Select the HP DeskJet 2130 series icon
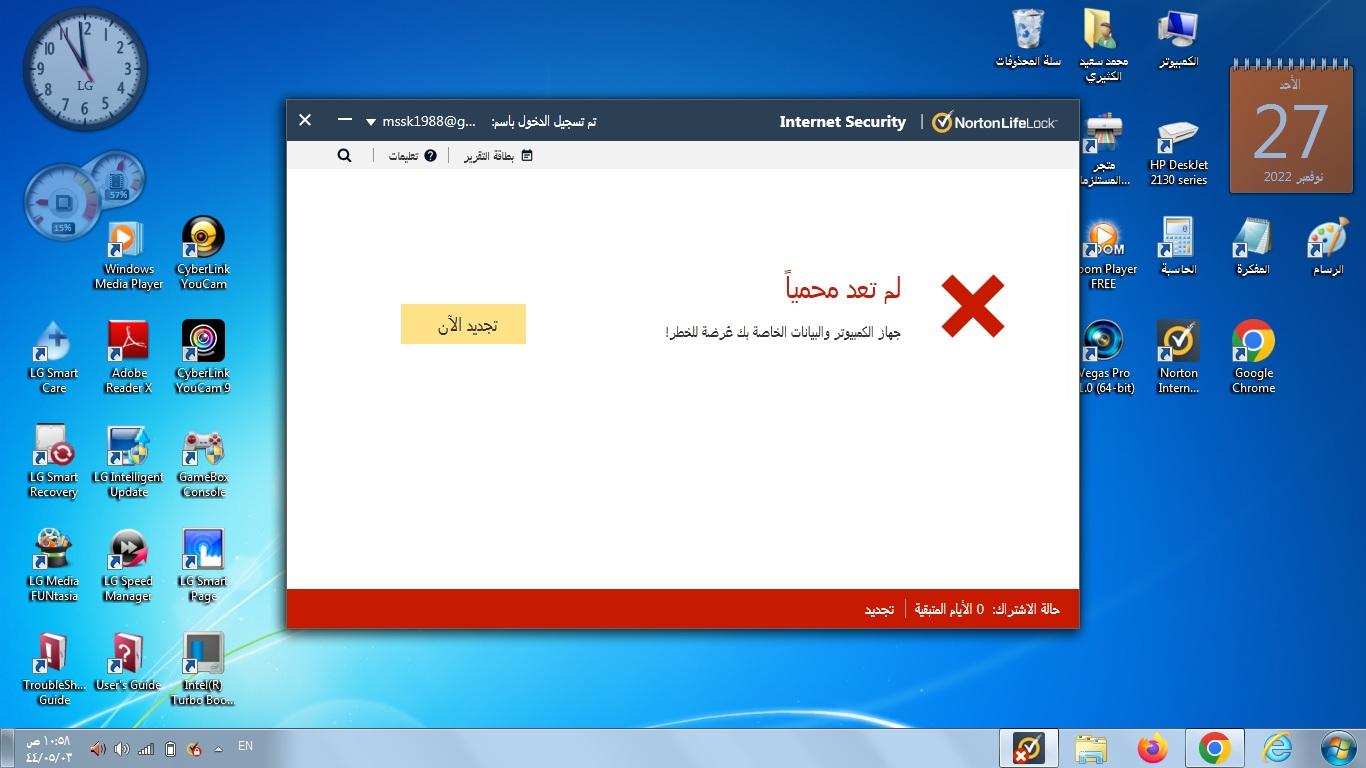Screen dimensions: 1366x768 coord(1178,152)
